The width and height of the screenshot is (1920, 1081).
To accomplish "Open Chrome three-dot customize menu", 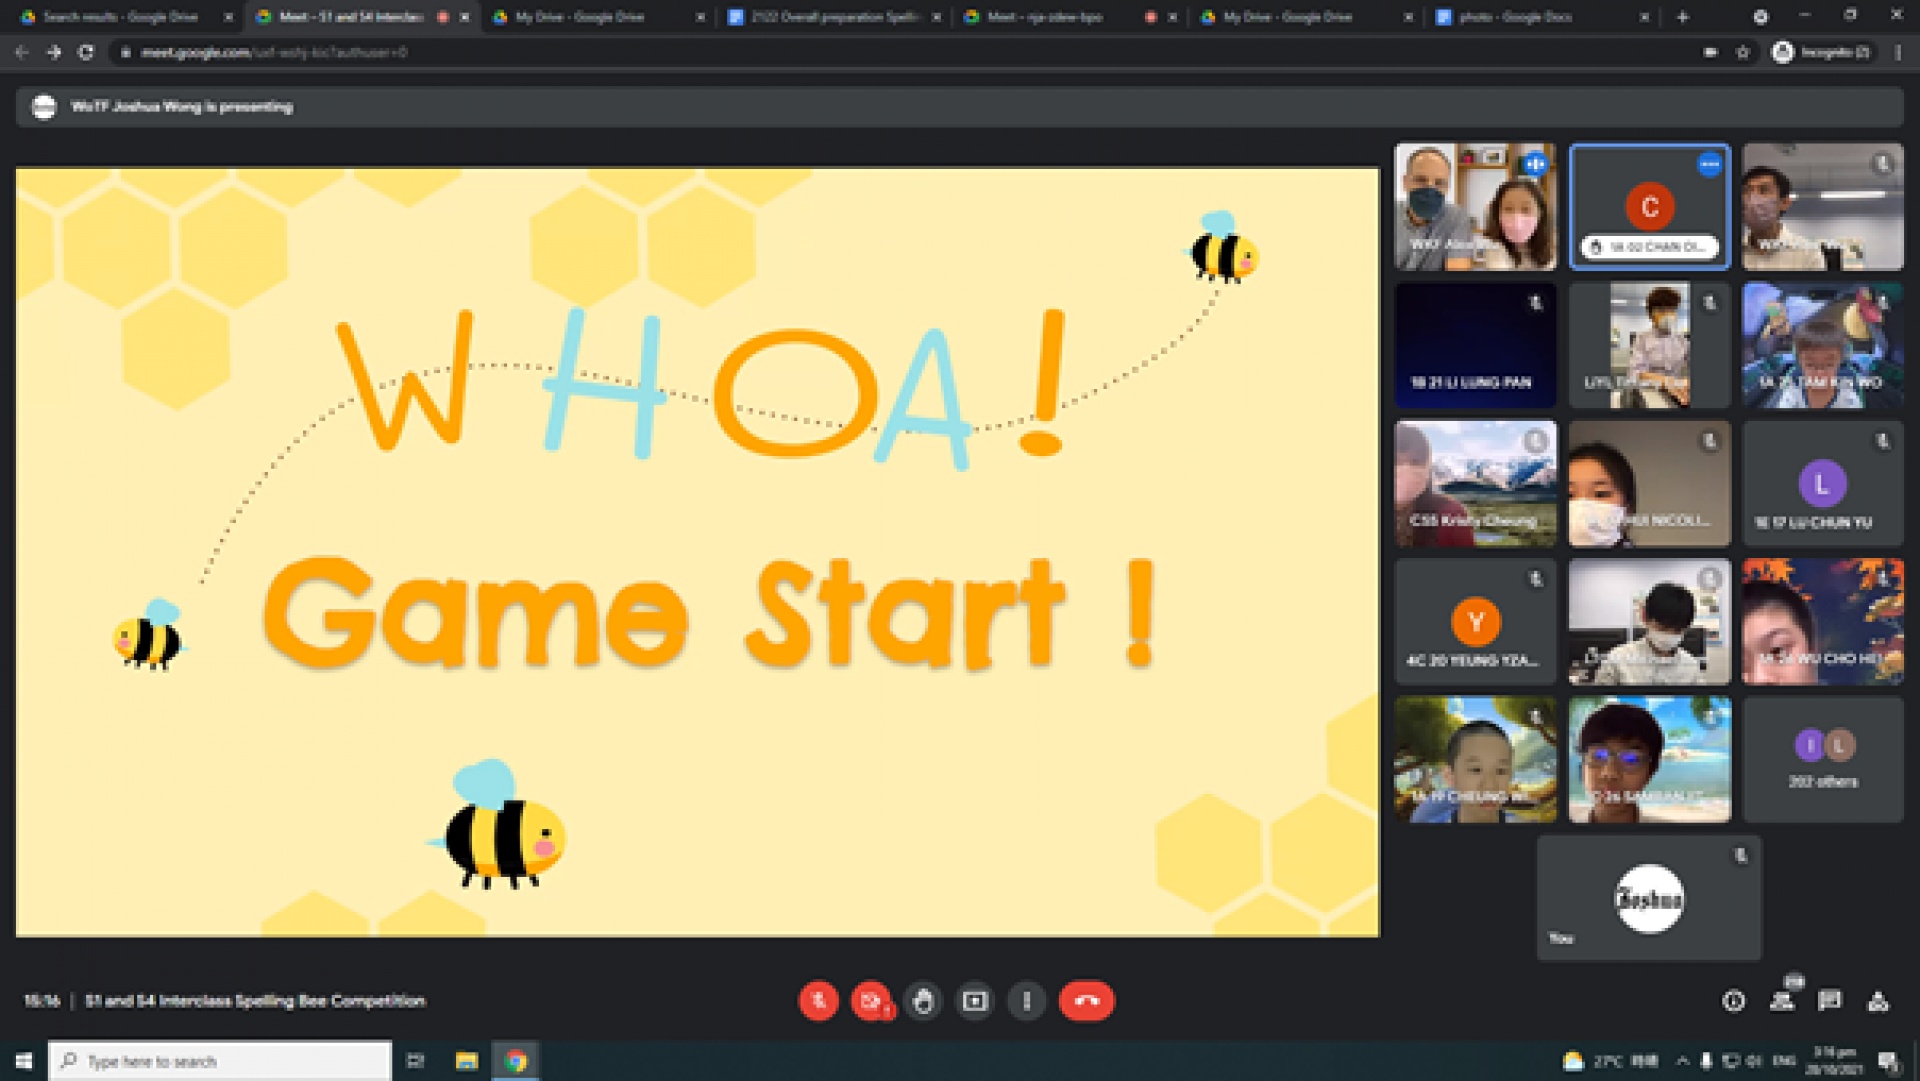I will point(1898,52).
